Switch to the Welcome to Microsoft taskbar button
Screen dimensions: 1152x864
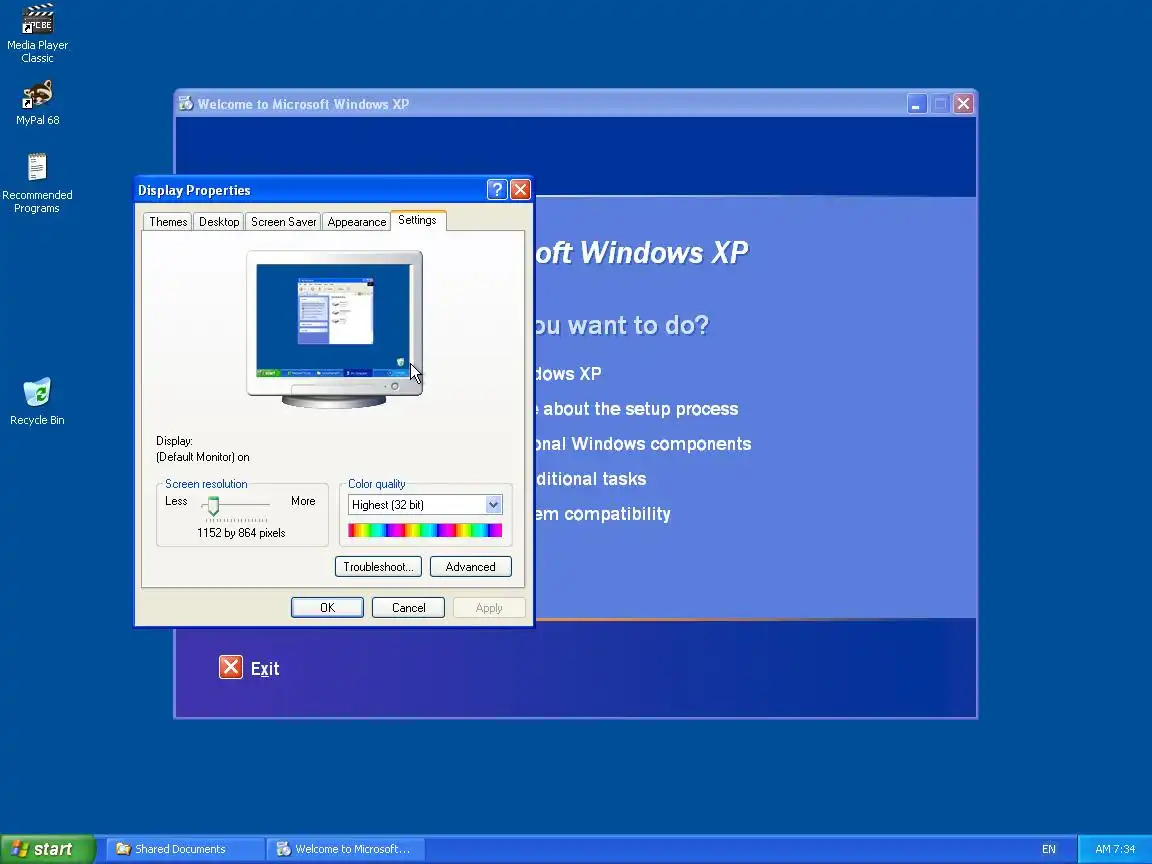pos(345,849)
